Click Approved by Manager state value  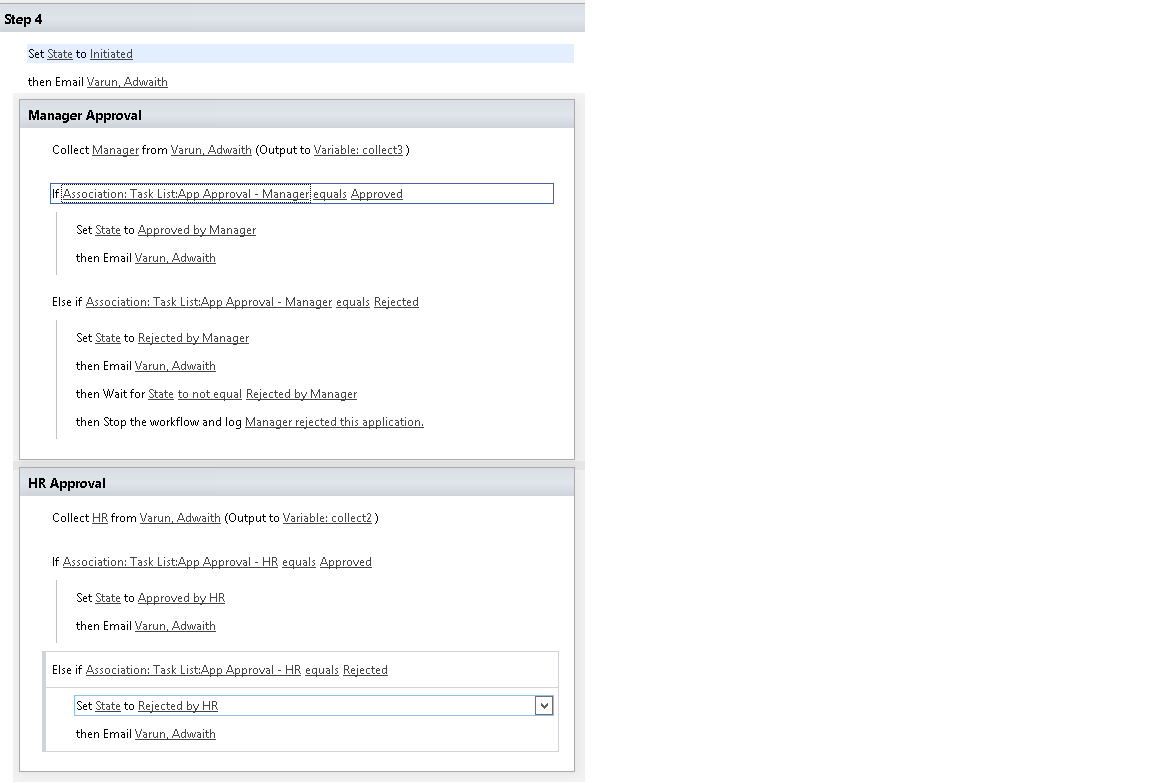196,229
